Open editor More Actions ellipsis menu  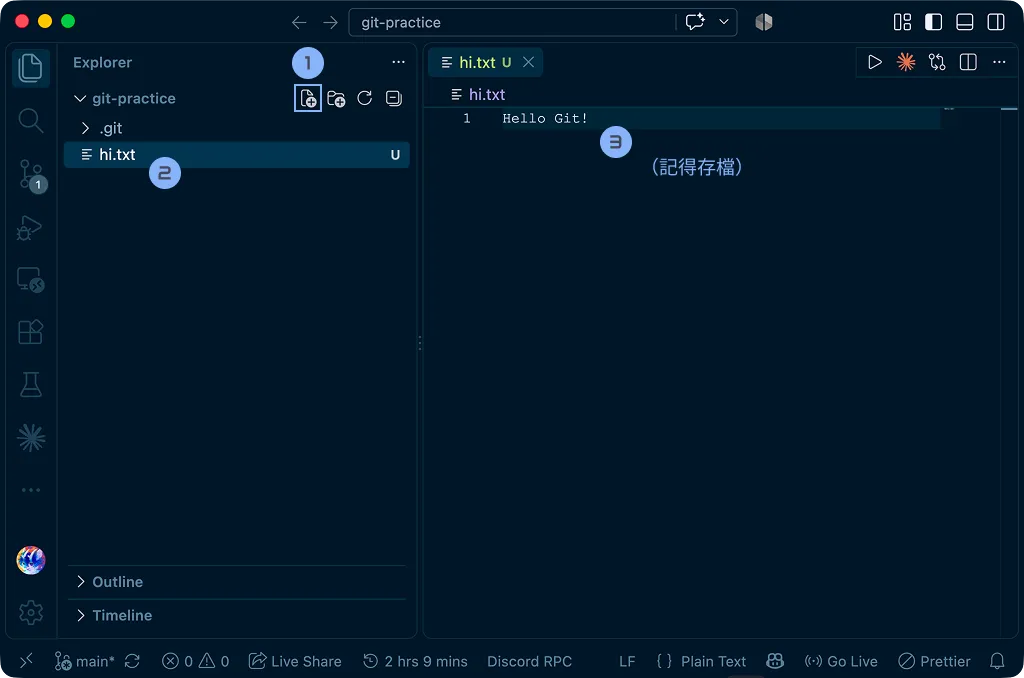999,63
